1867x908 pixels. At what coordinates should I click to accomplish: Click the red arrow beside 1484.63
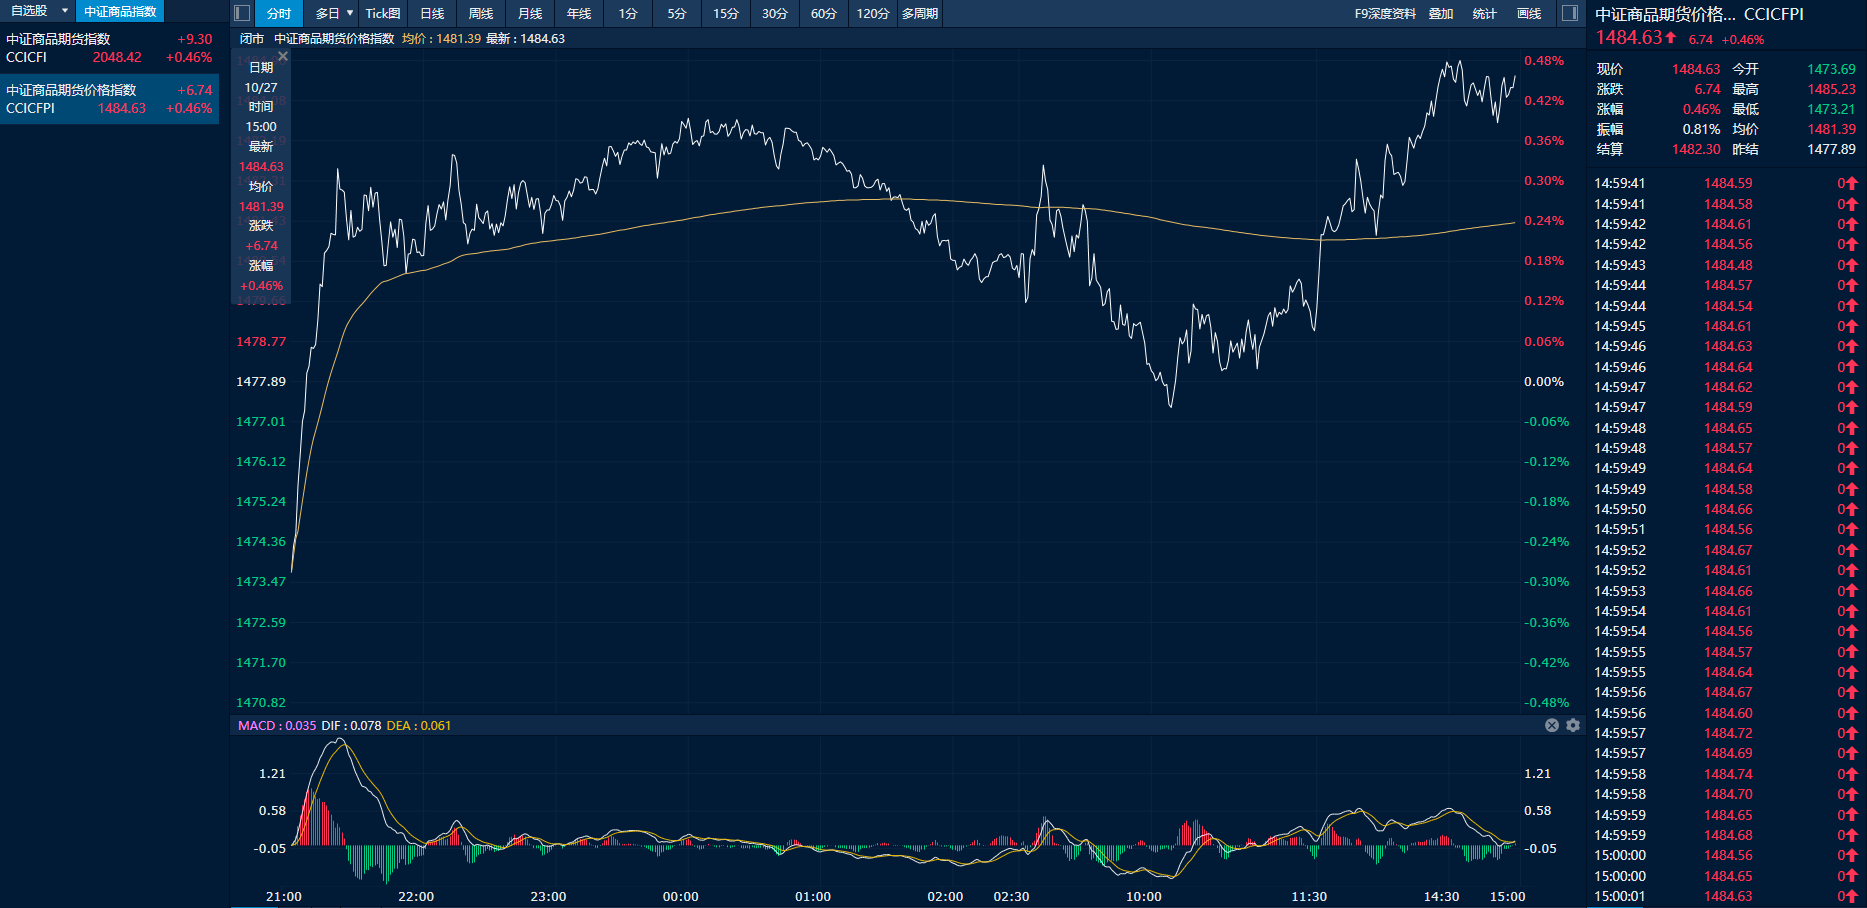pyautogui.click(x=1671, y=38)
